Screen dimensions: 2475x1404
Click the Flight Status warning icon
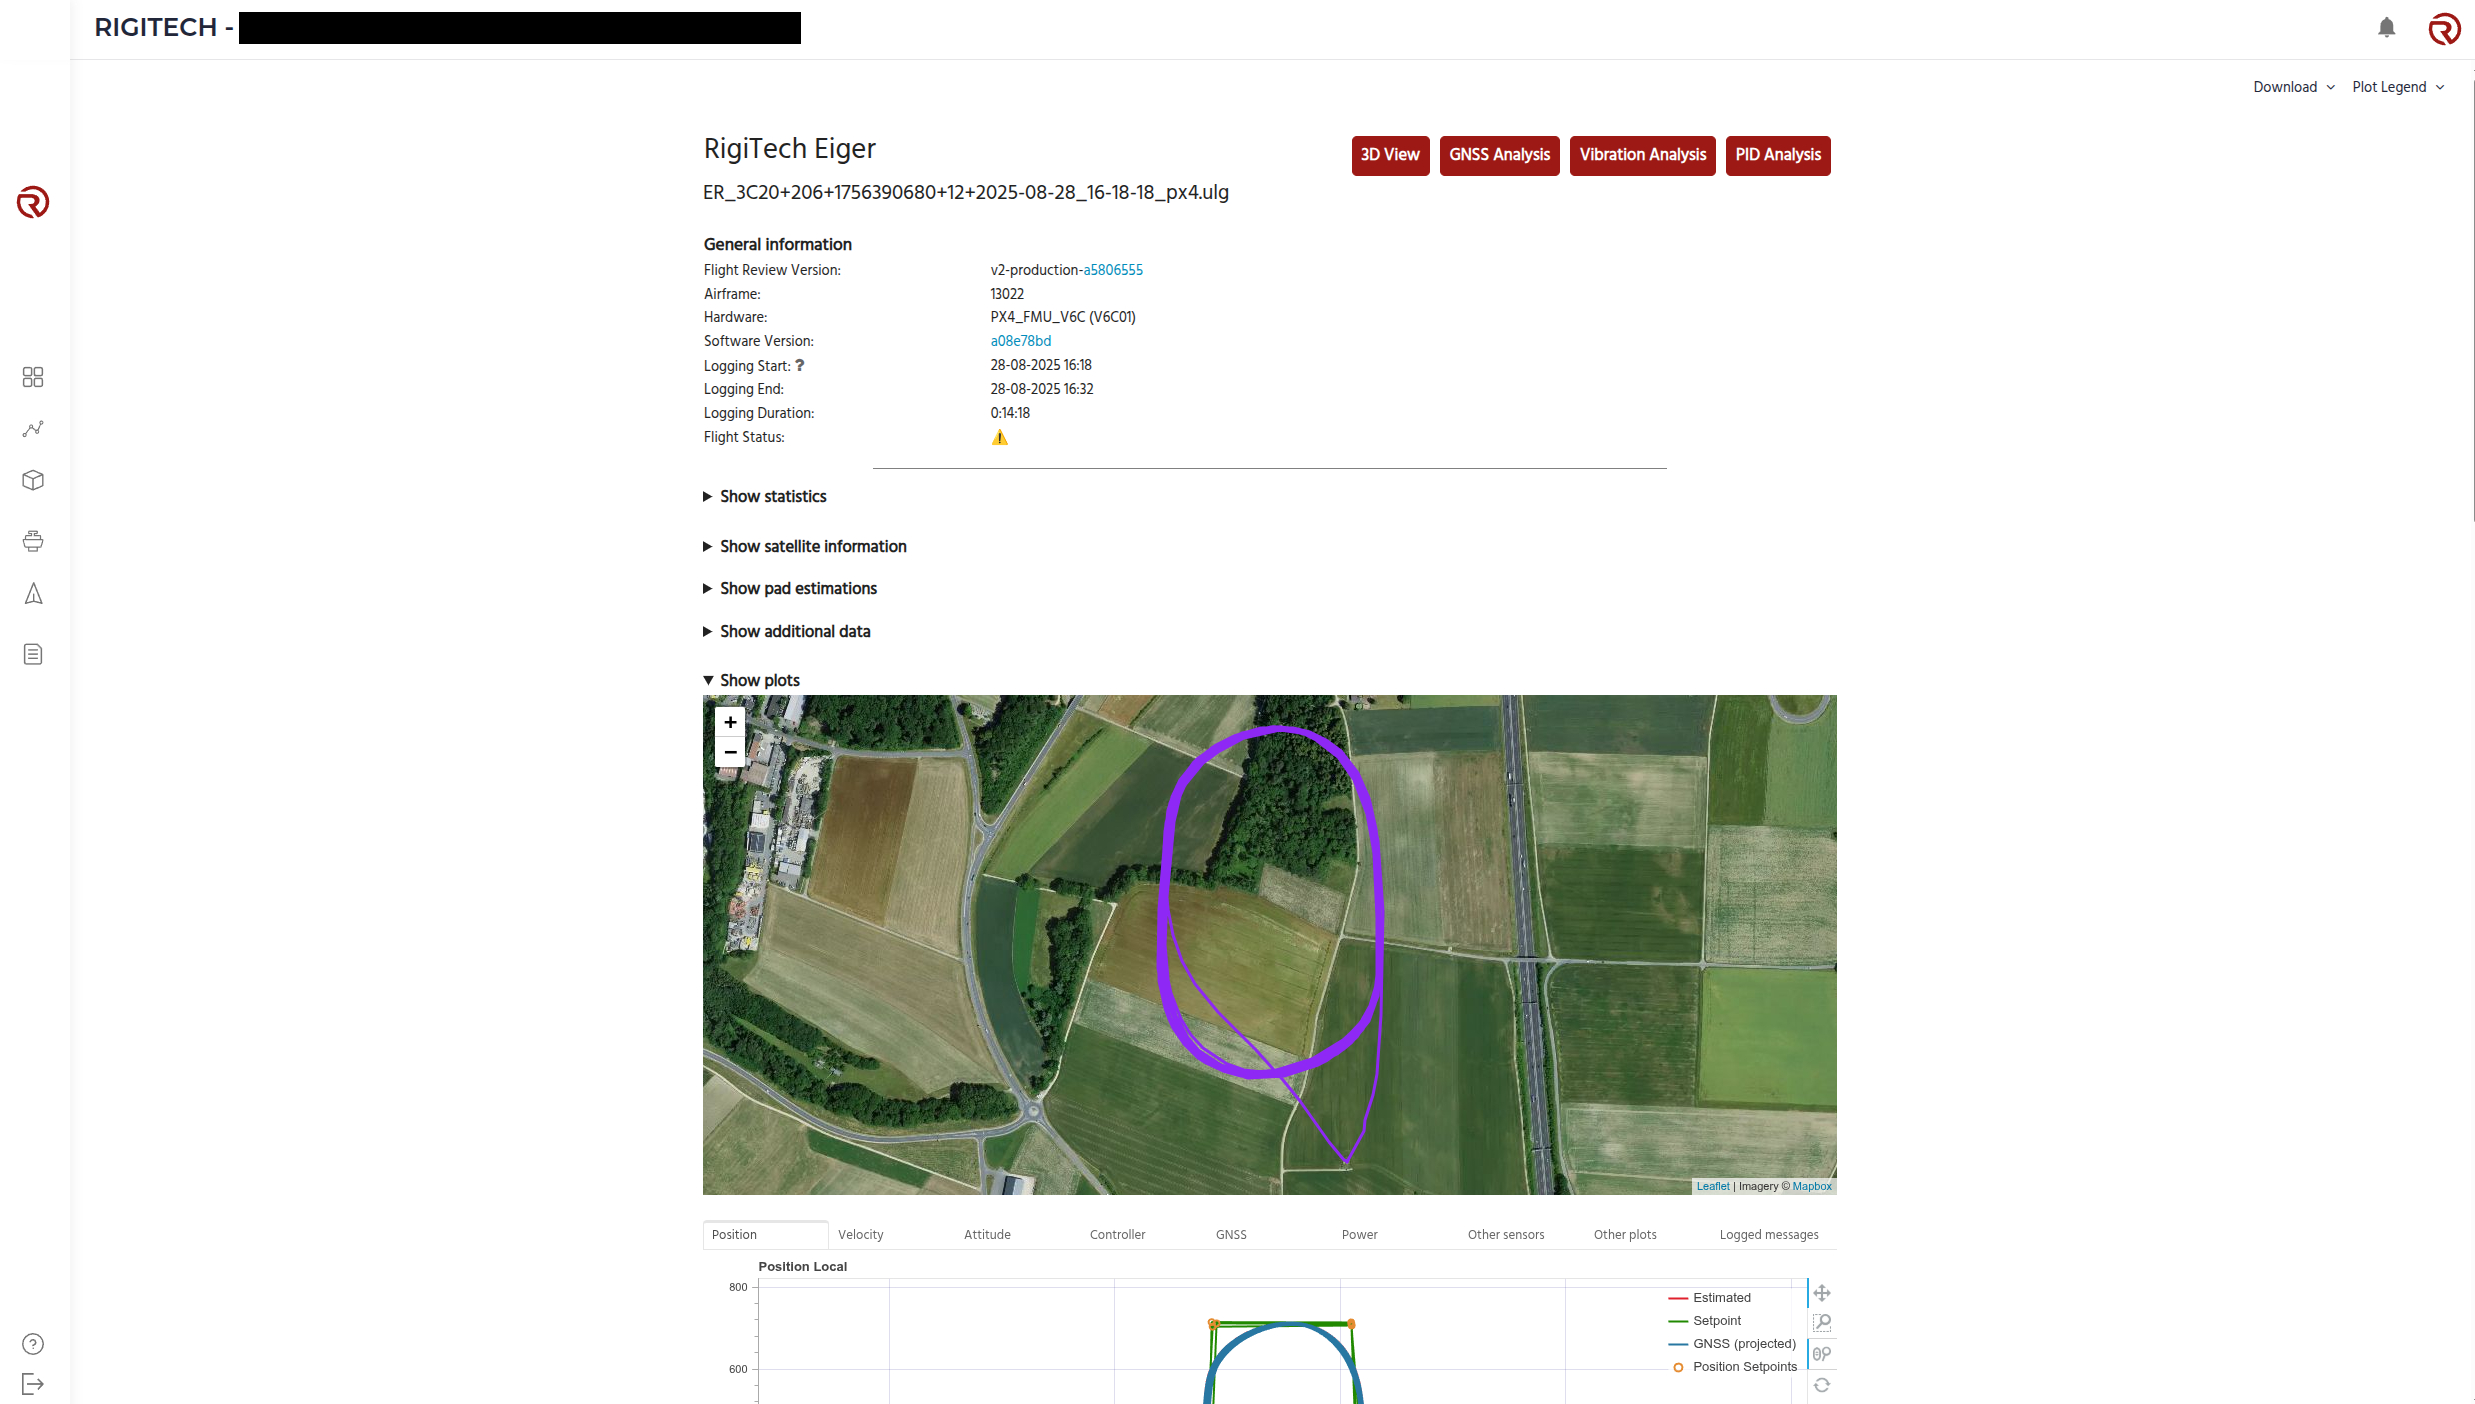point(999,437)
